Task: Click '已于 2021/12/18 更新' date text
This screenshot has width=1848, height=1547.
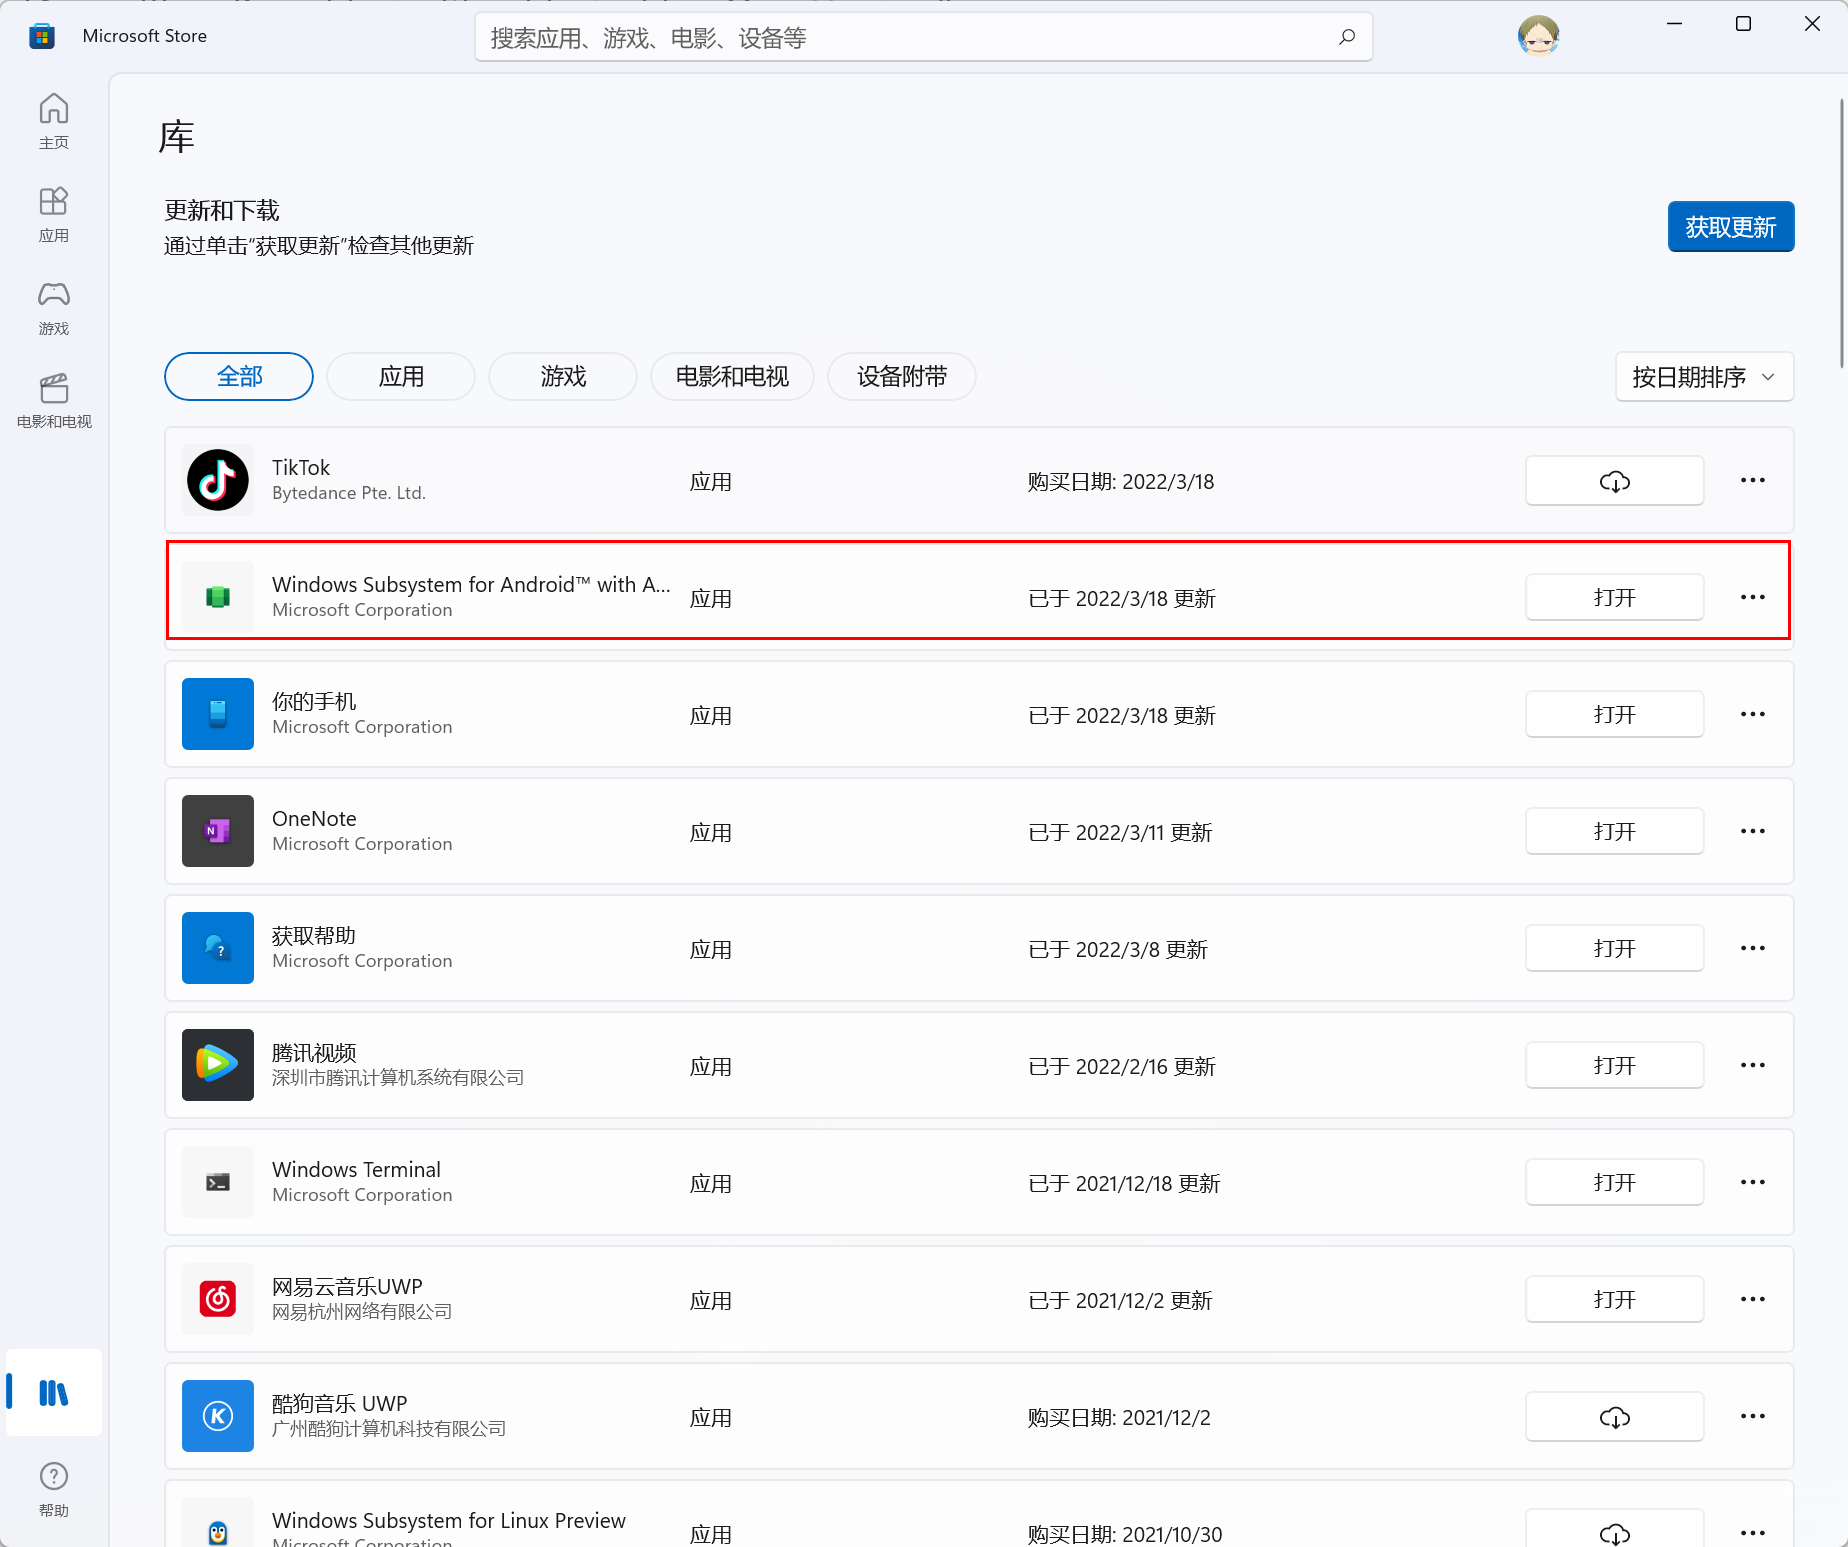Action: [1124, 1183]
